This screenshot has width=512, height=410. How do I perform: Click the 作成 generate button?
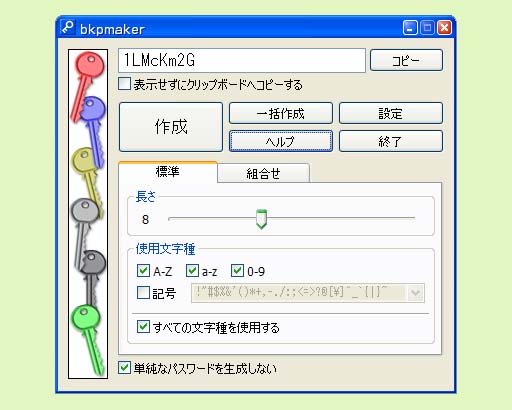coord(171,127)
